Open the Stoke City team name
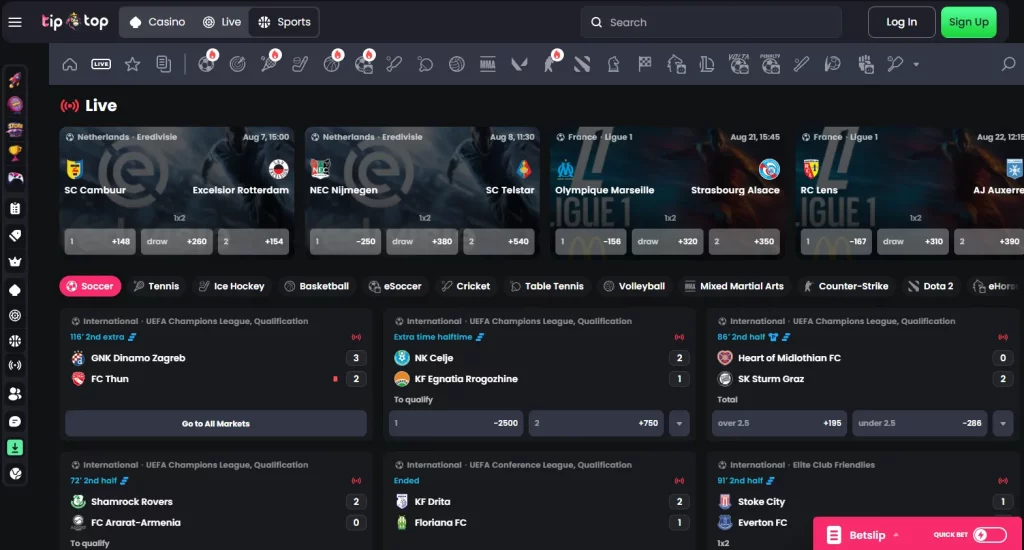Image resolution: width=1024 pixels, height=550 pixels. (x=761, y=502)
